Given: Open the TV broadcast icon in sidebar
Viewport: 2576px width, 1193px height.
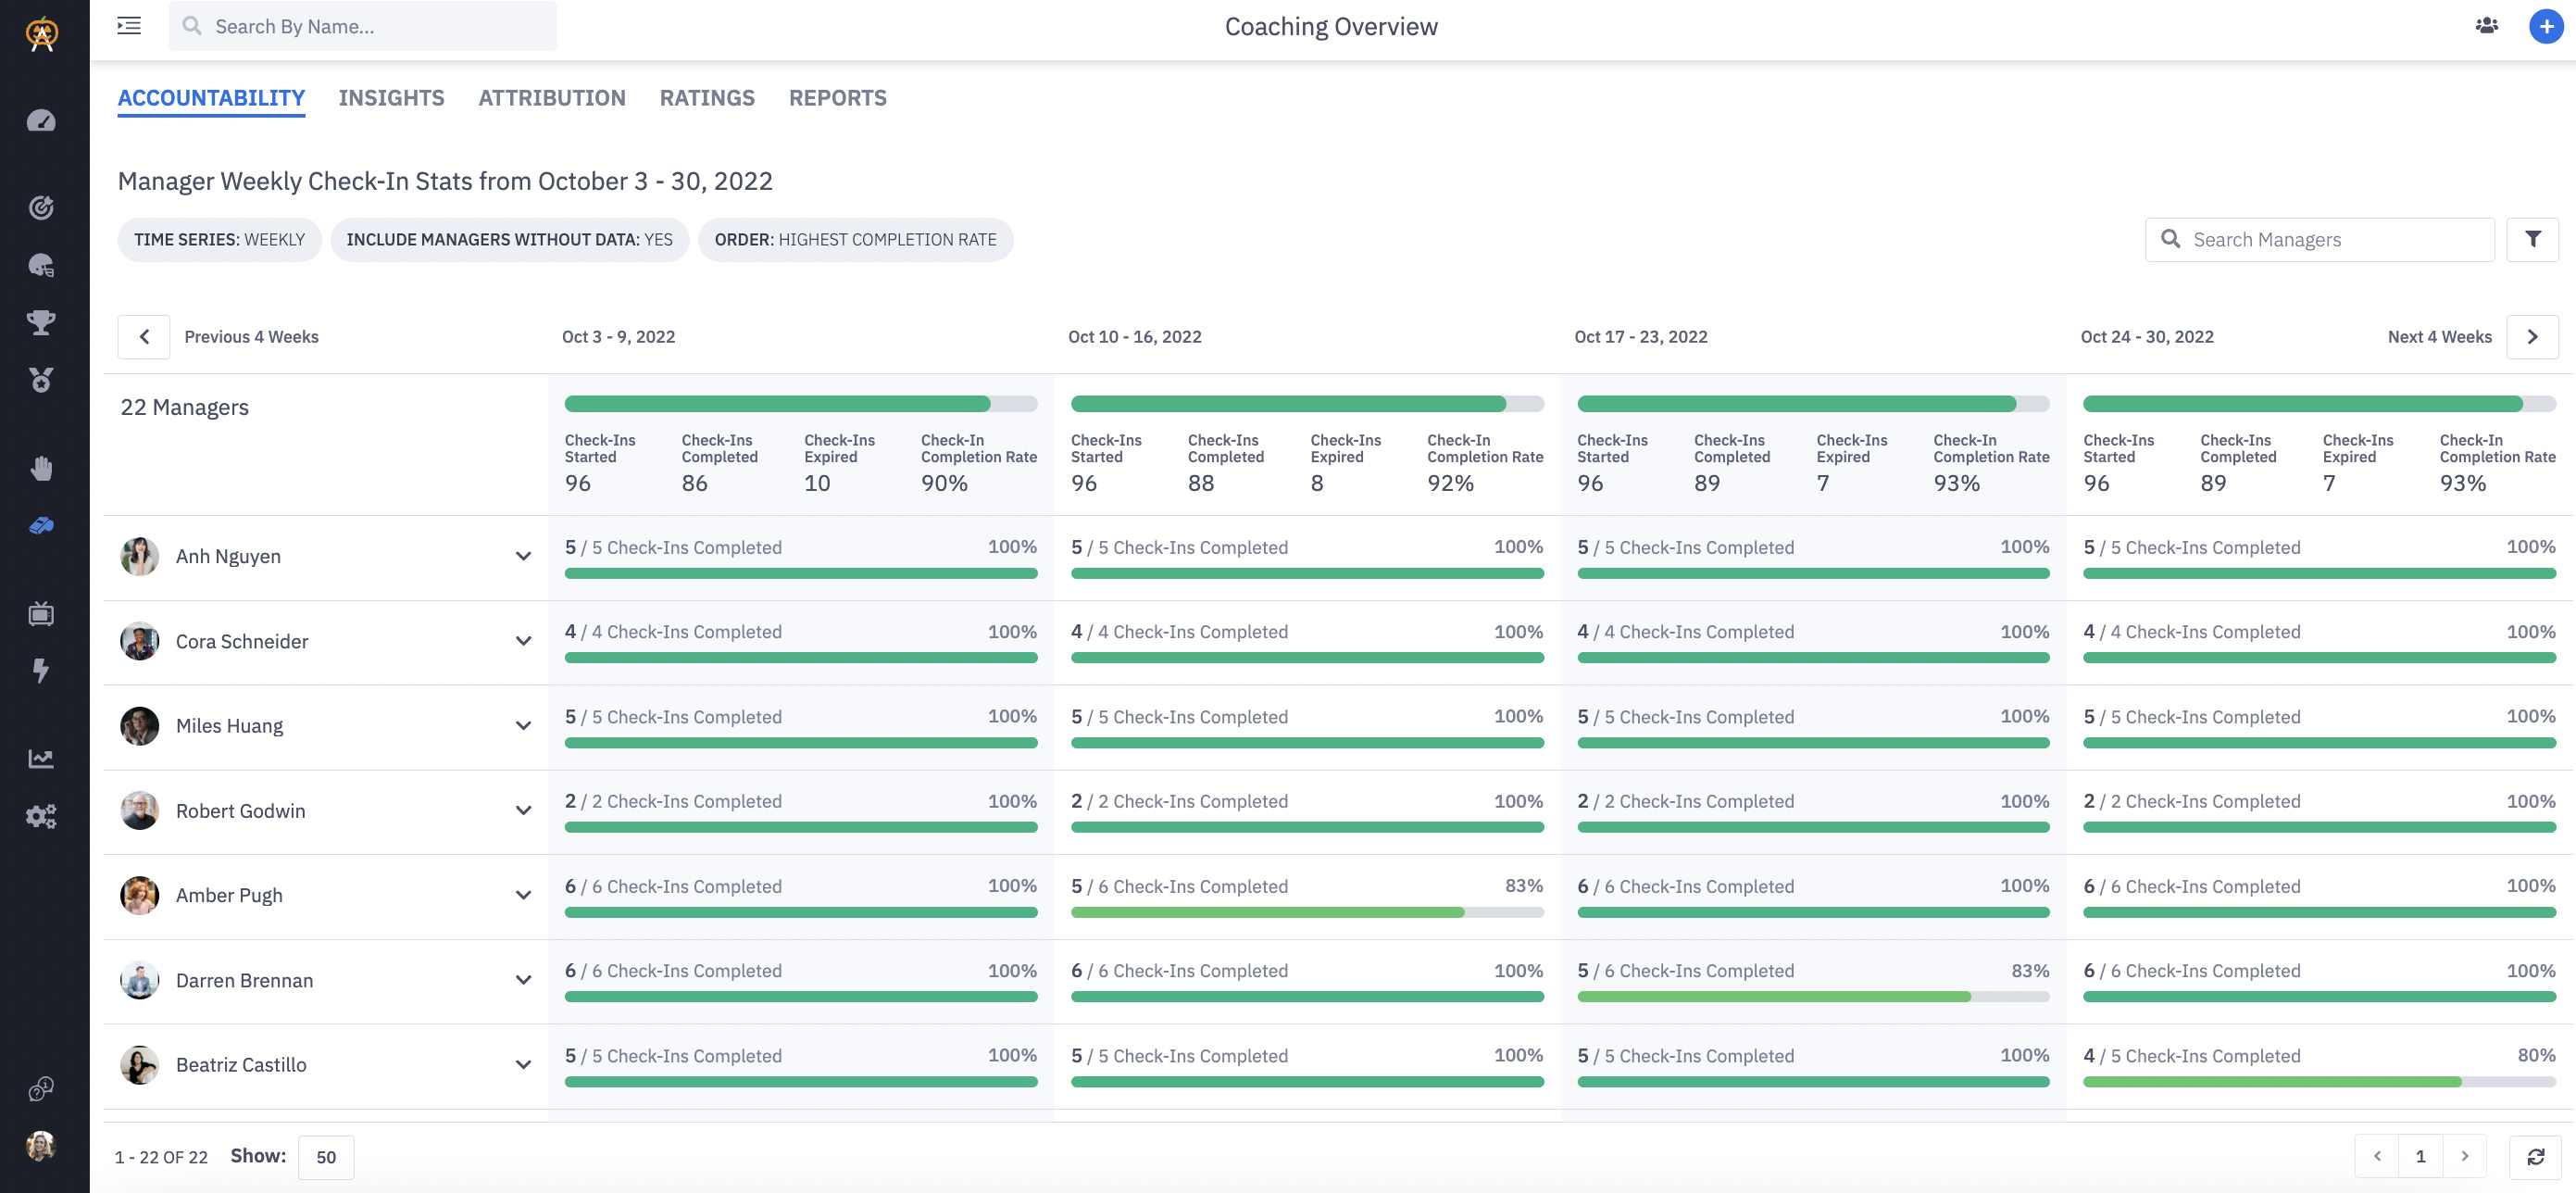Looking at the screenshot, I should [41, 613].
